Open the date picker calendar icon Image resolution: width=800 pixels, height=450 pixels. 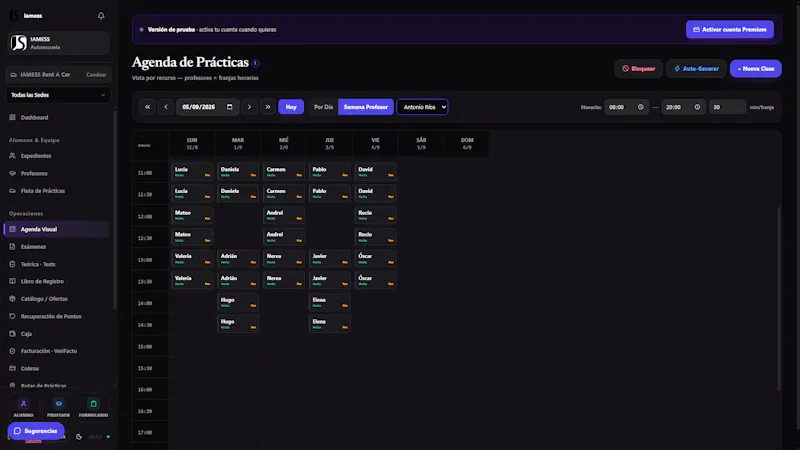230,107
